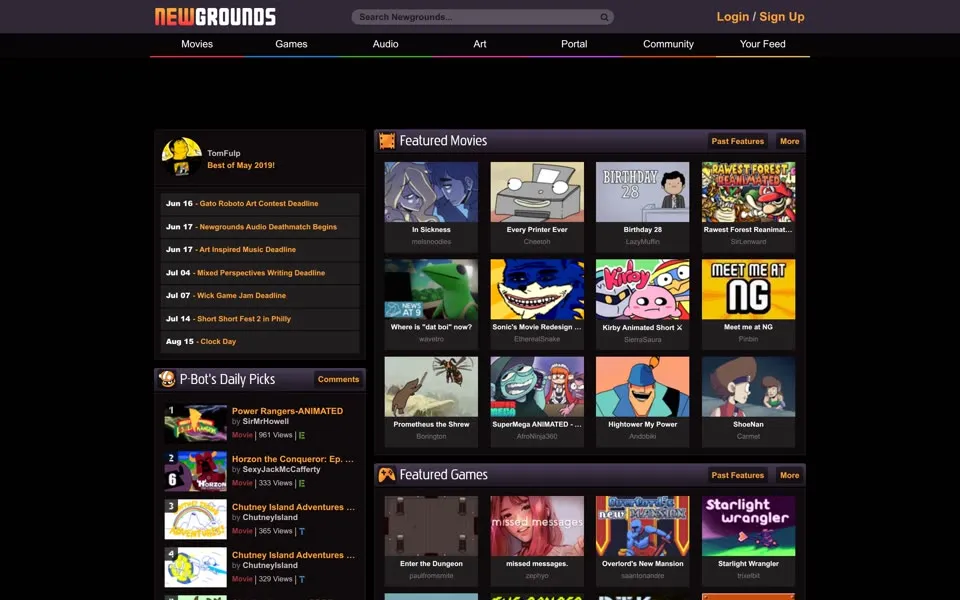Click More in Featured Games
960x600 pixels.
click(790, 475)
